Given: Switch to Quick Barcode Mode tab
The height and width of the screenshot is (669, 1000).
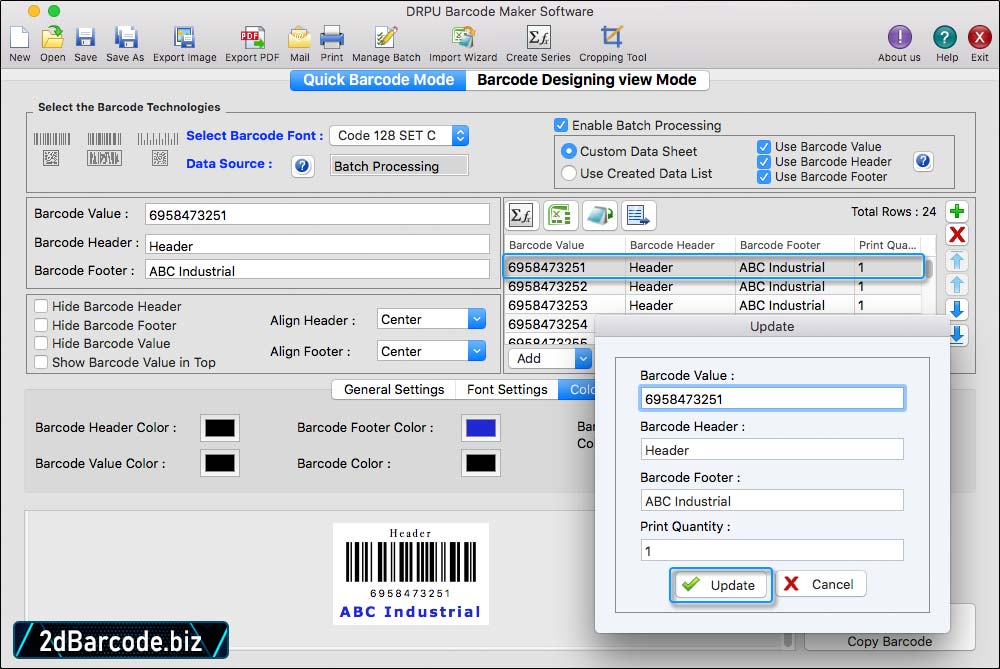Looking at the screenshot, I should click(x=378, y=80).
